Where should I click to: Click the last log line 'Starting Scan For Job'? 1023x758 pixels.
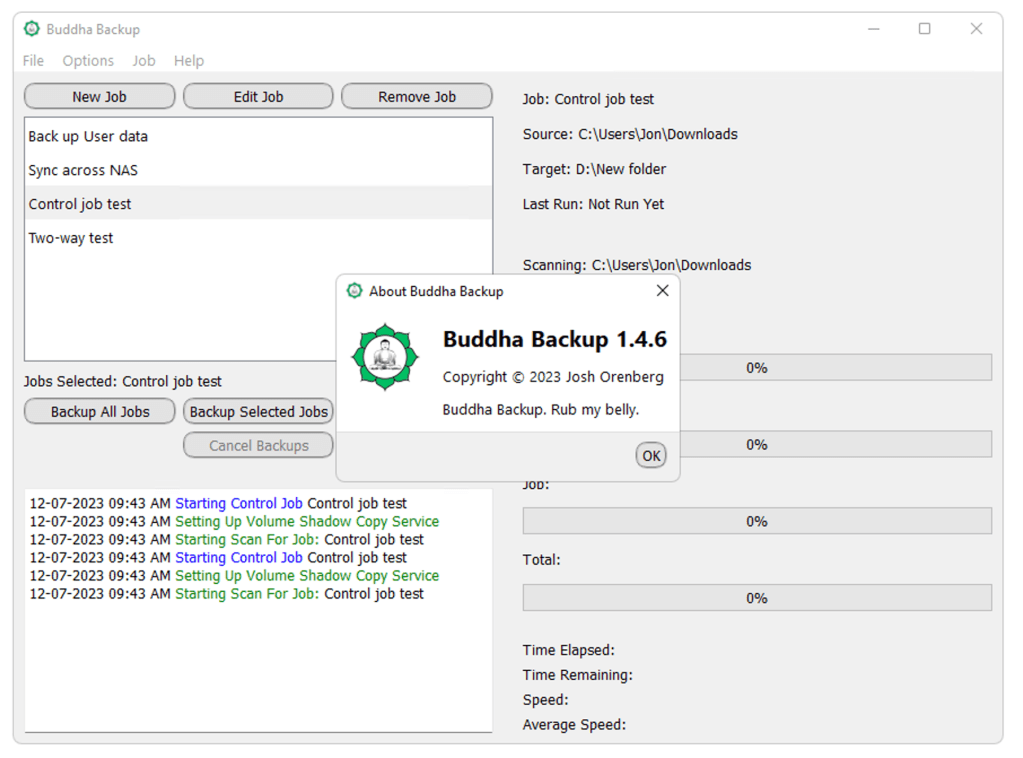point(226,594)
